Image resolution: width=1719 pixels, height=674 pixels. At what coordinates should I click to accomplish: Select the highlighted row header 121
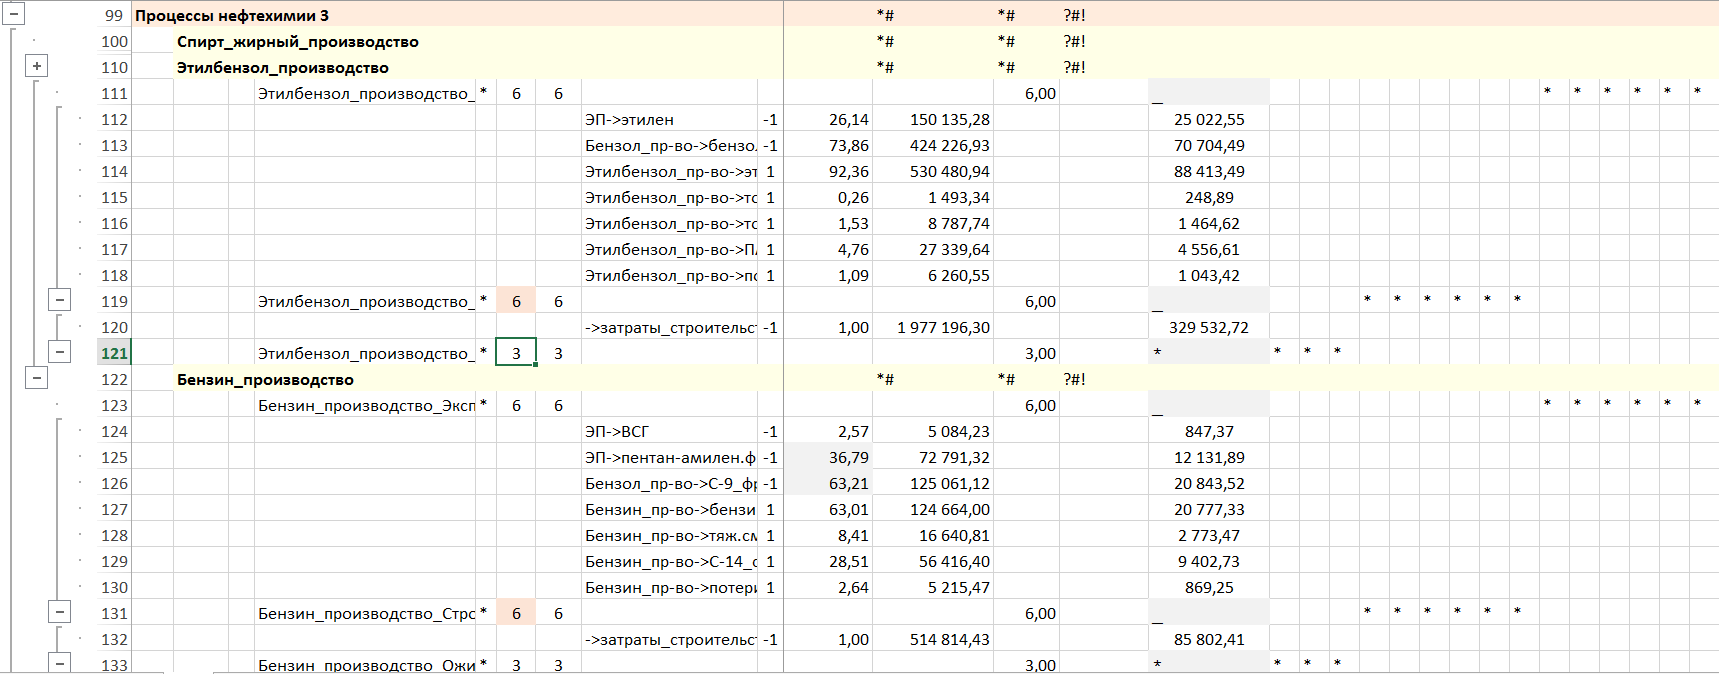click(x=114, y=353)
